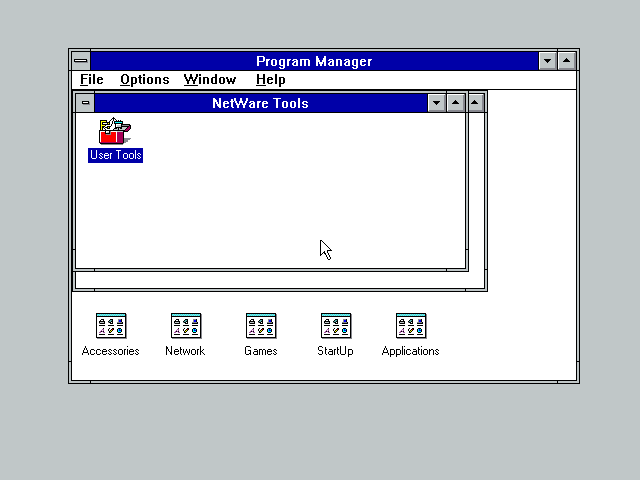Screen dimensions: 640x480
Task: Click the Program Manager title bar
Action: pos(314,61)
